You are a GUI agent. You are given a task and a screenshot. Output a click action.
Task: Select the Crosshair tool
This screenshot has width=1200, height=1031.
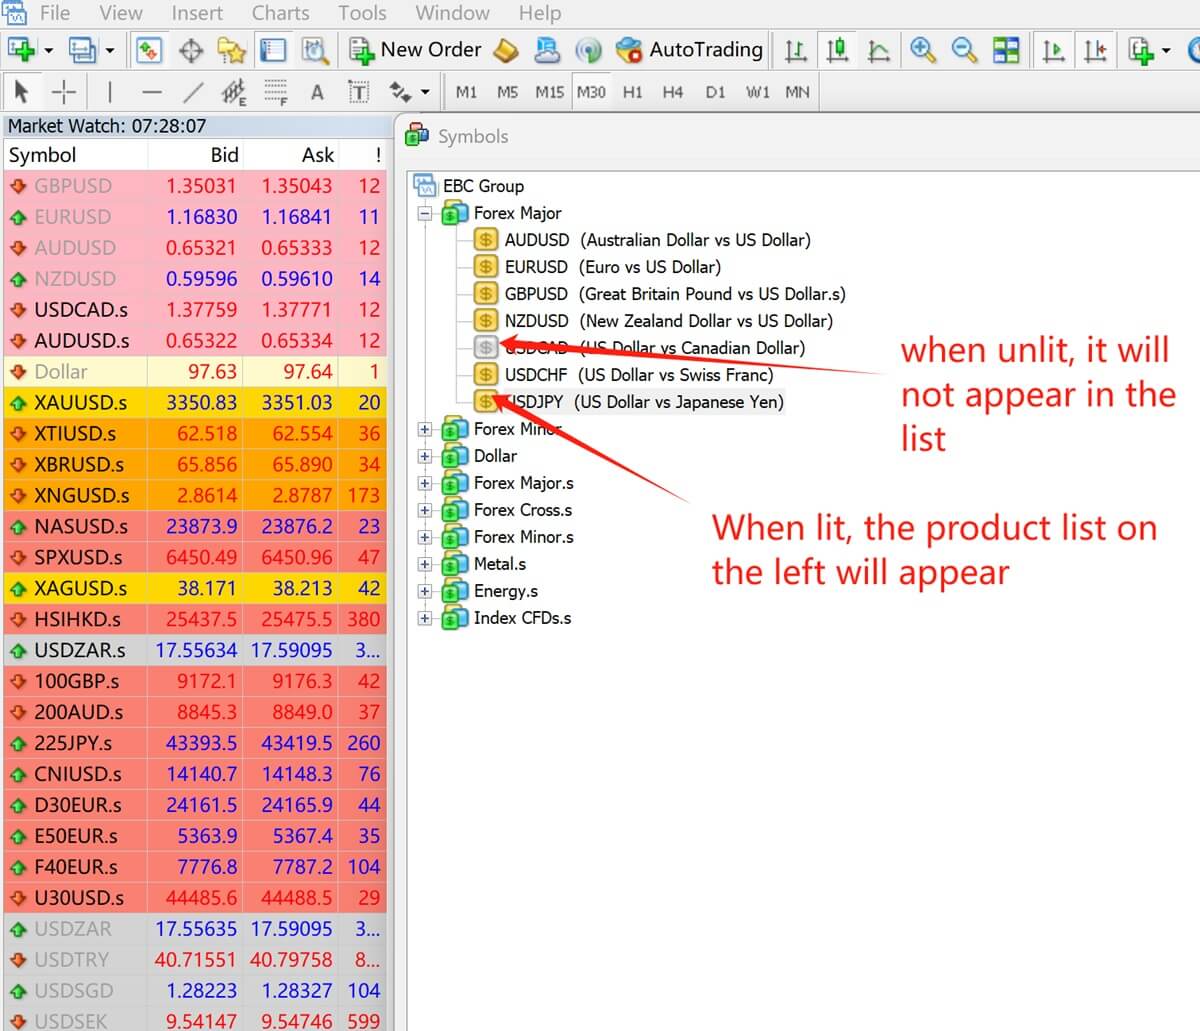(x=64, y=92)
